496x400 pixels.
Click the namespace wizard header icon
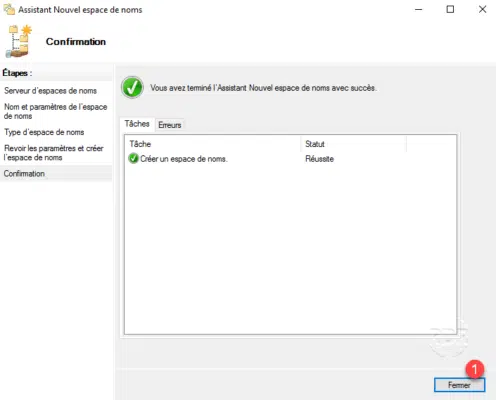point(19,41)
